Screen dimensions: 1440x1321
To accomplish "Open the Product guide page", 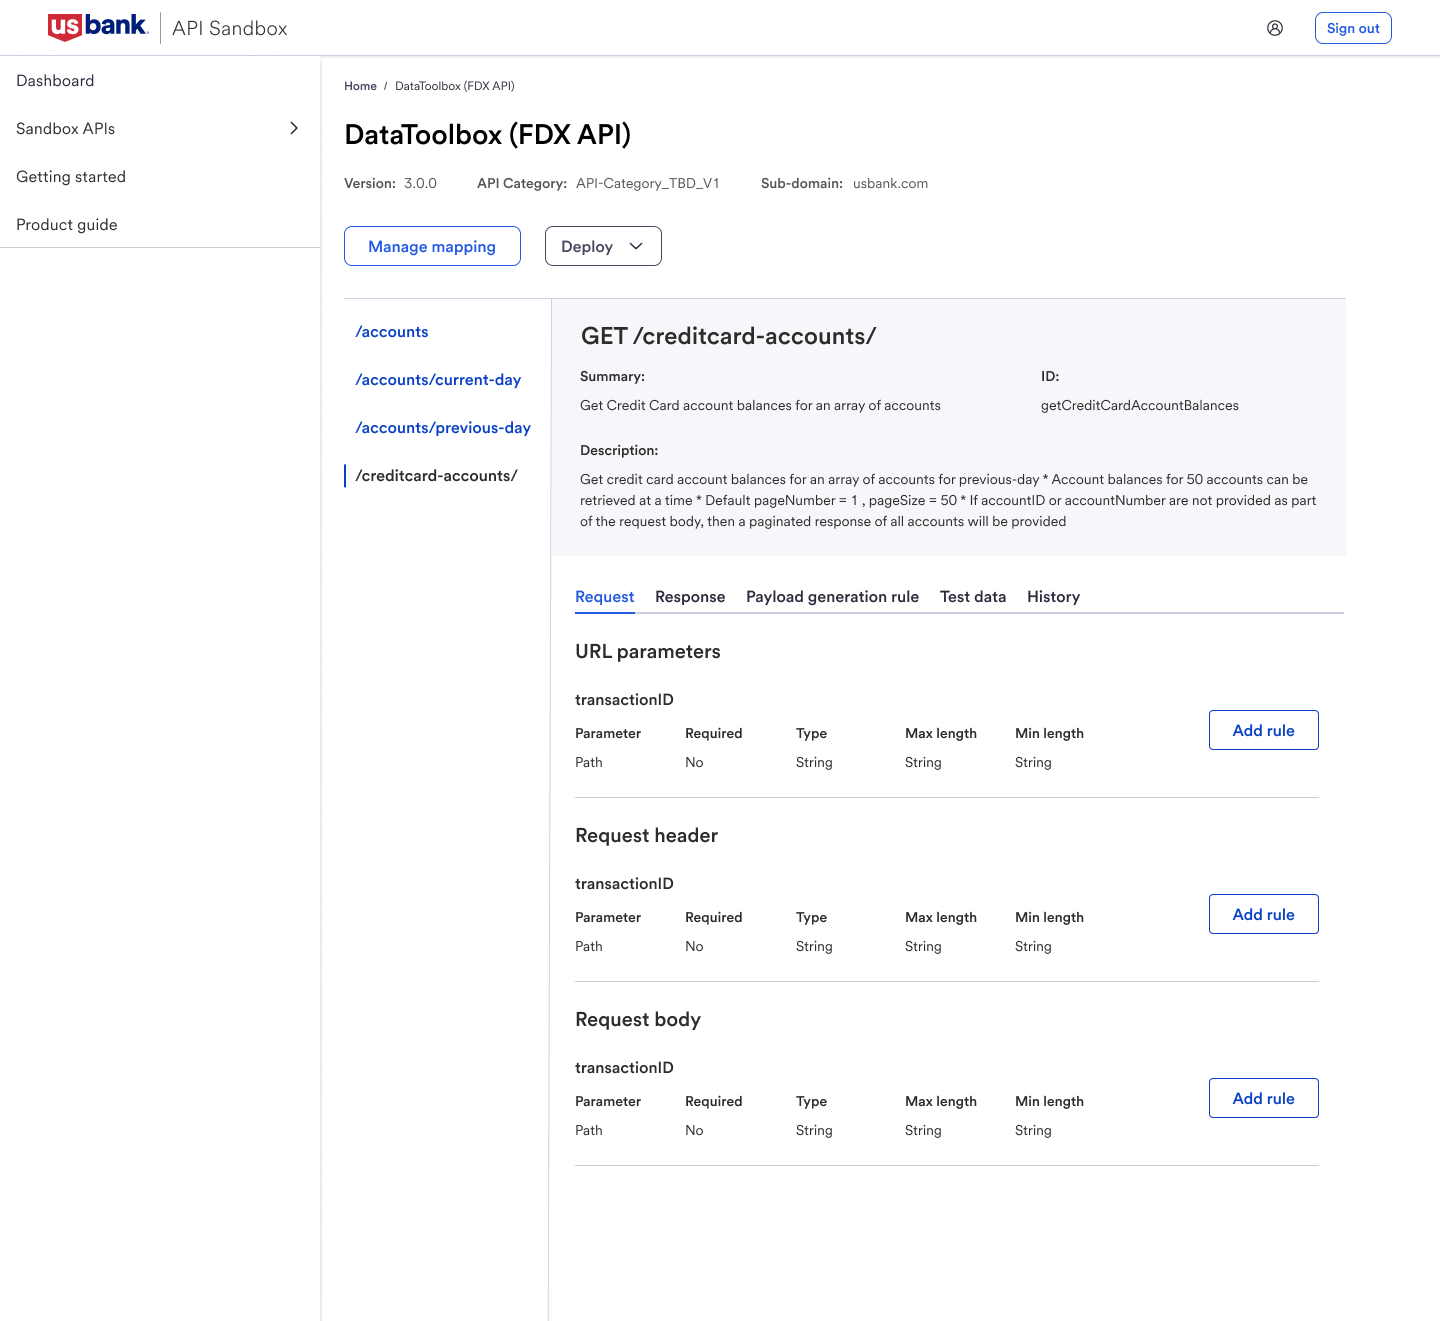I will coord(67,225).
